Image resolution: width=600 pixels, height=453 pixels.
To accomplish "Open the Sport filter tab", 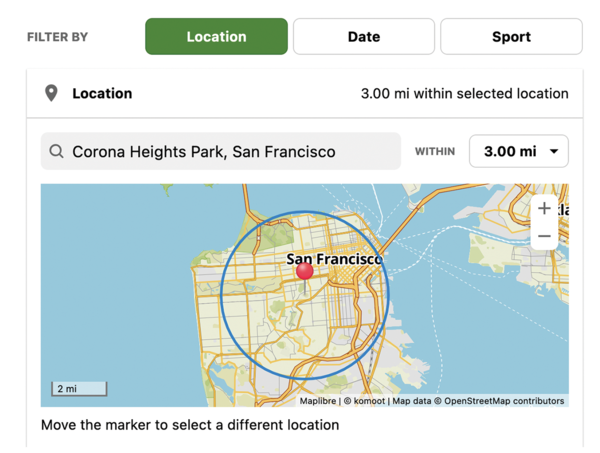I will click(x=511, y=37).
